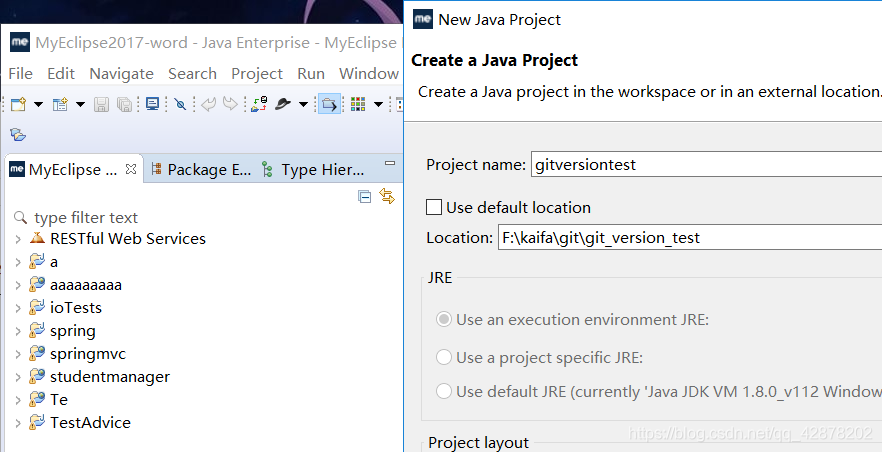Viewport: 882px width, 452px height.
Task: Select the springmvc project
Action: [88, 354]
